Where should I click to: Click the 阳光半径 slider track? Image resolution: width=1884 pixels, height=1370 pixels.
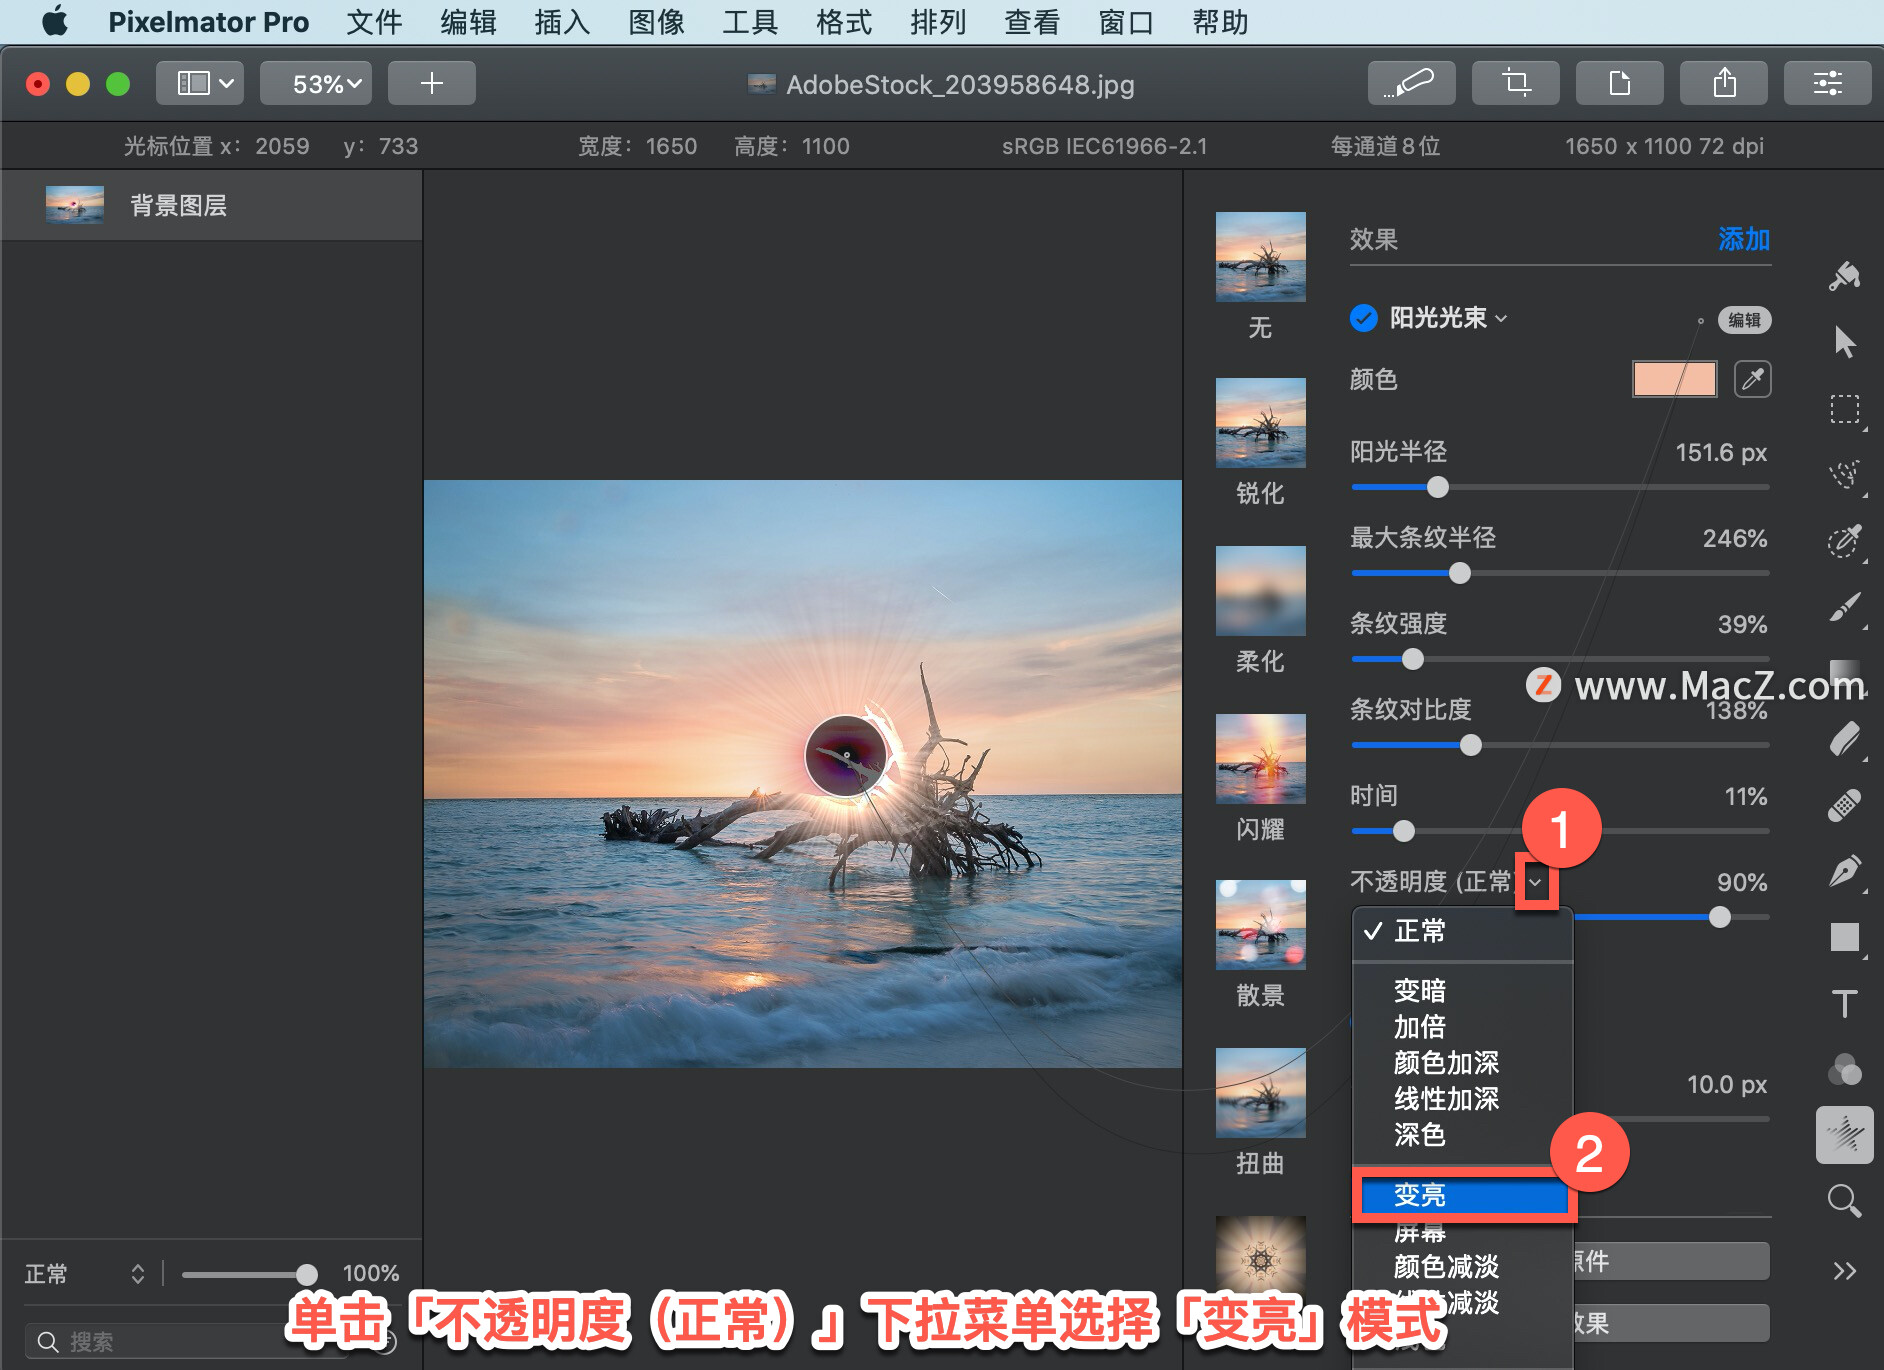tap(1560, 487)
